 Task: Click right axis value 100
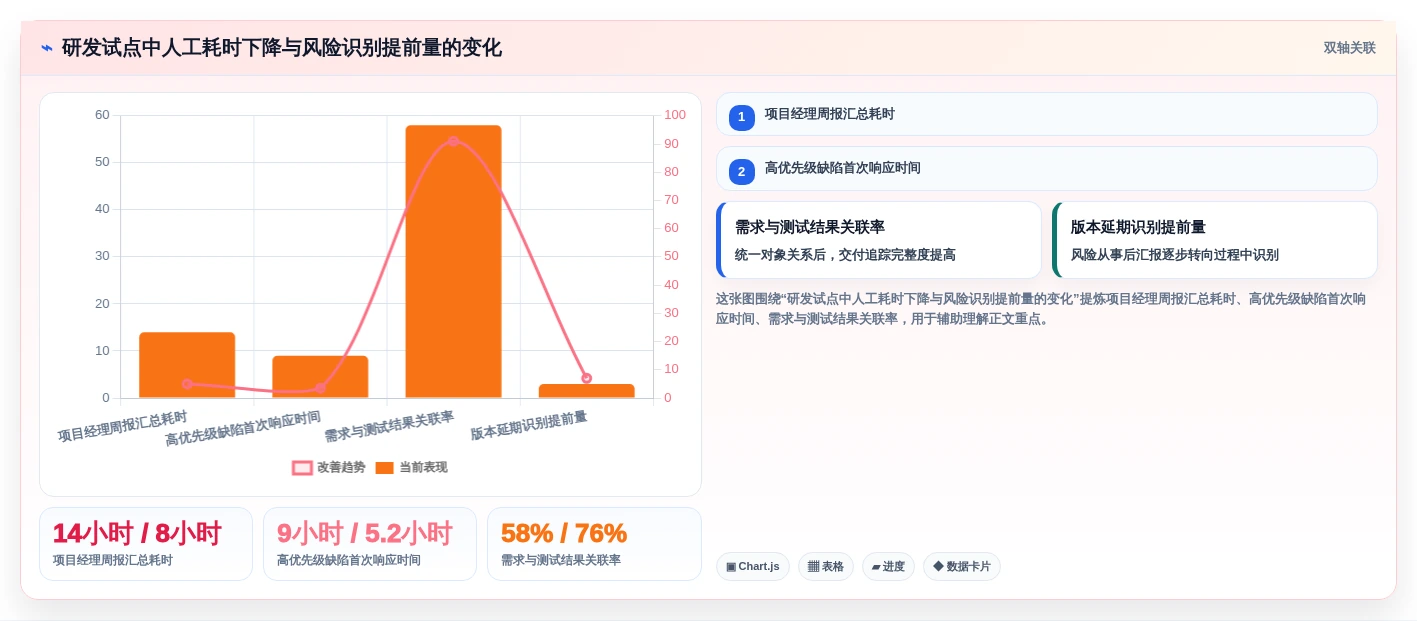675,115
